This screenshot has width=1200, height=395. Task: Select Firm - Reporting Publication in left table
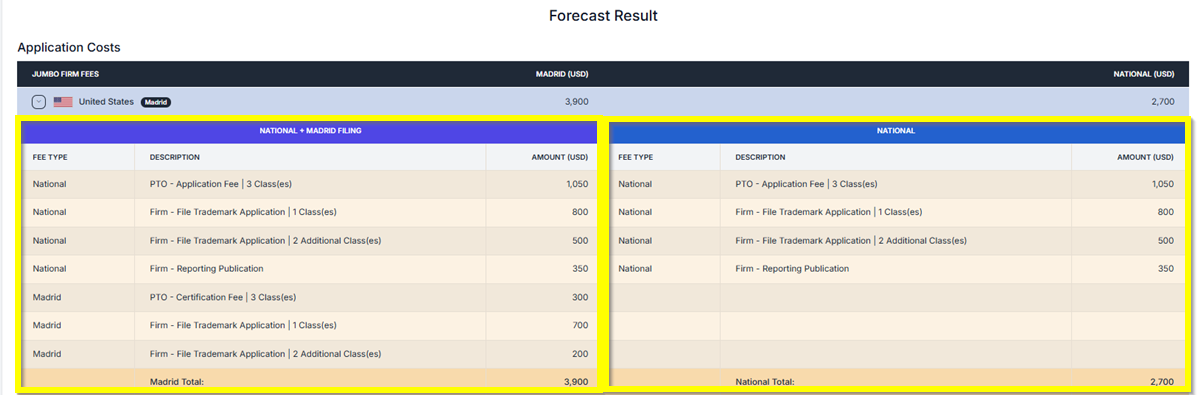(206, 269)
